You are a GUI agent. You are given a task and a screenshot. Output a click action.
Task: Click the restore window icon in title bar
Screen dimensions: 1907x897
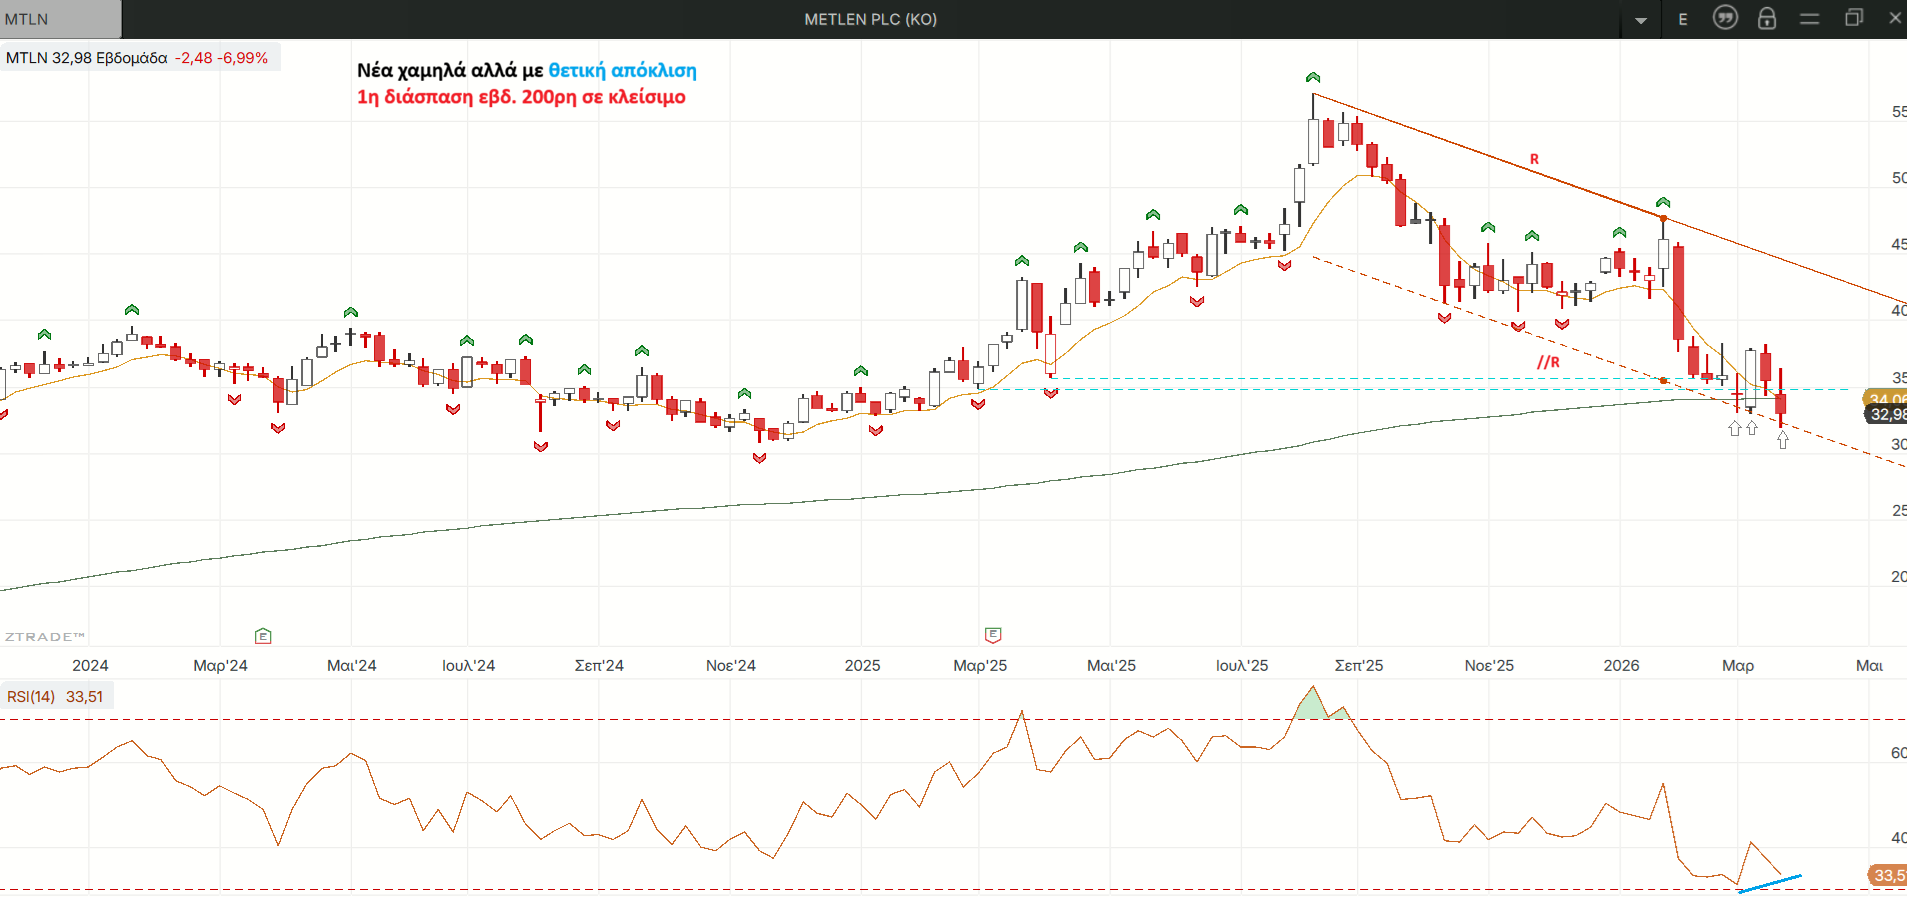coord(1853,18)
